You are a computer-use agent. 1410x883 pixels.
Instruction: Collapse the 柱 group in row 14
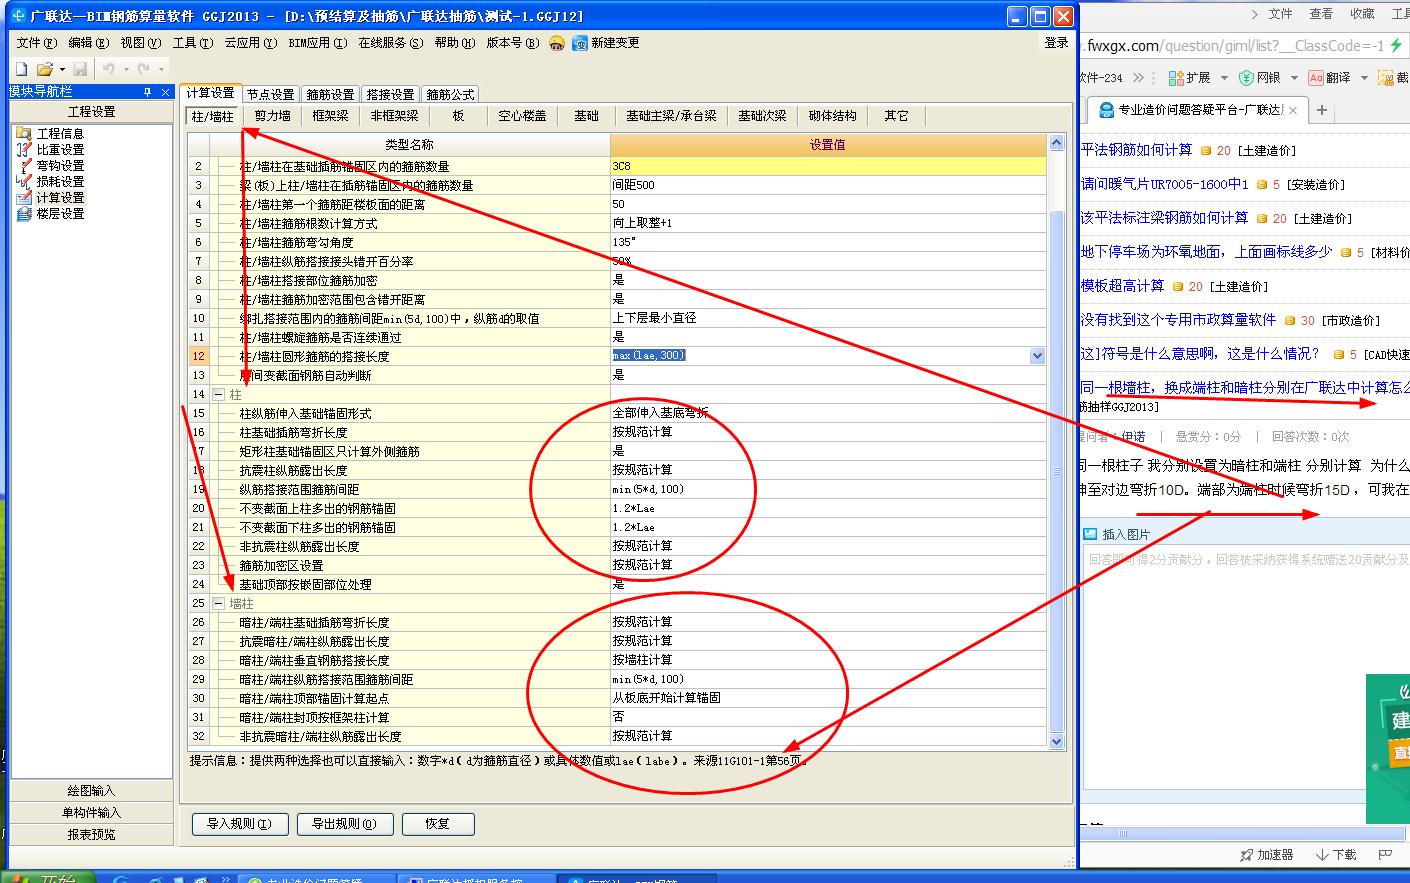[x=218, y=395]
